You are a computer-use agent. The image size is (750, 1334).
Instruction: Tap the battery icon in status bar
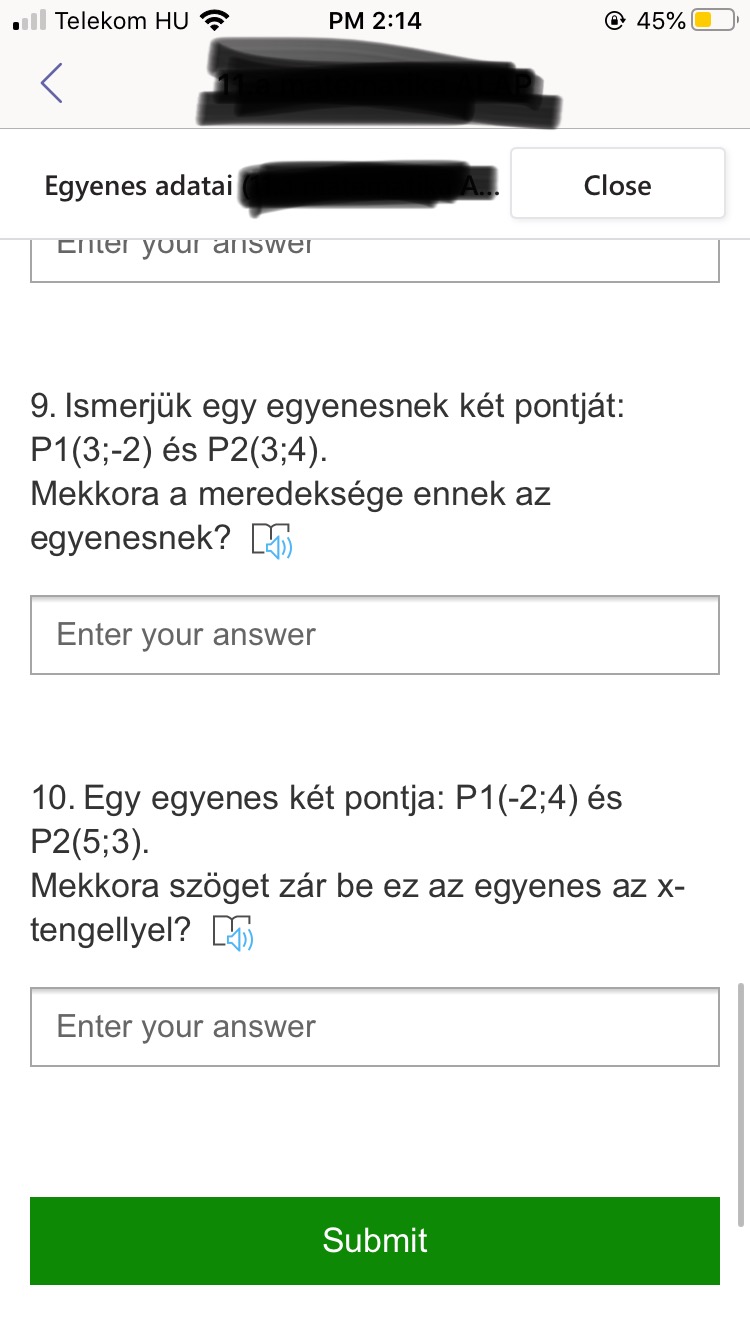pos(714,21)
